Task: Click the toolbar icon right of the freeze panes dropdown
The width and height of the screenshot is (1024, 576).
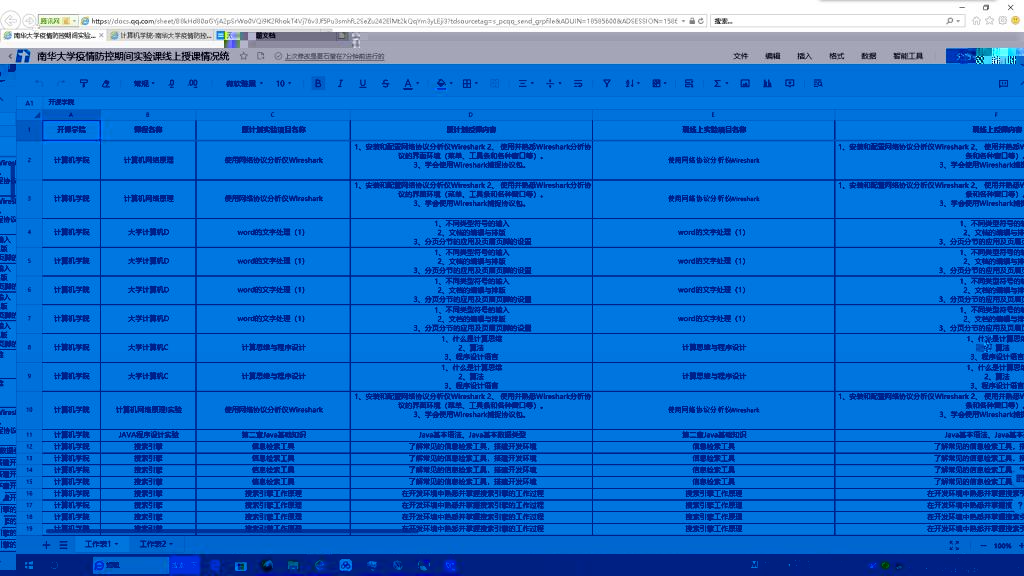Action: point(689,84)
